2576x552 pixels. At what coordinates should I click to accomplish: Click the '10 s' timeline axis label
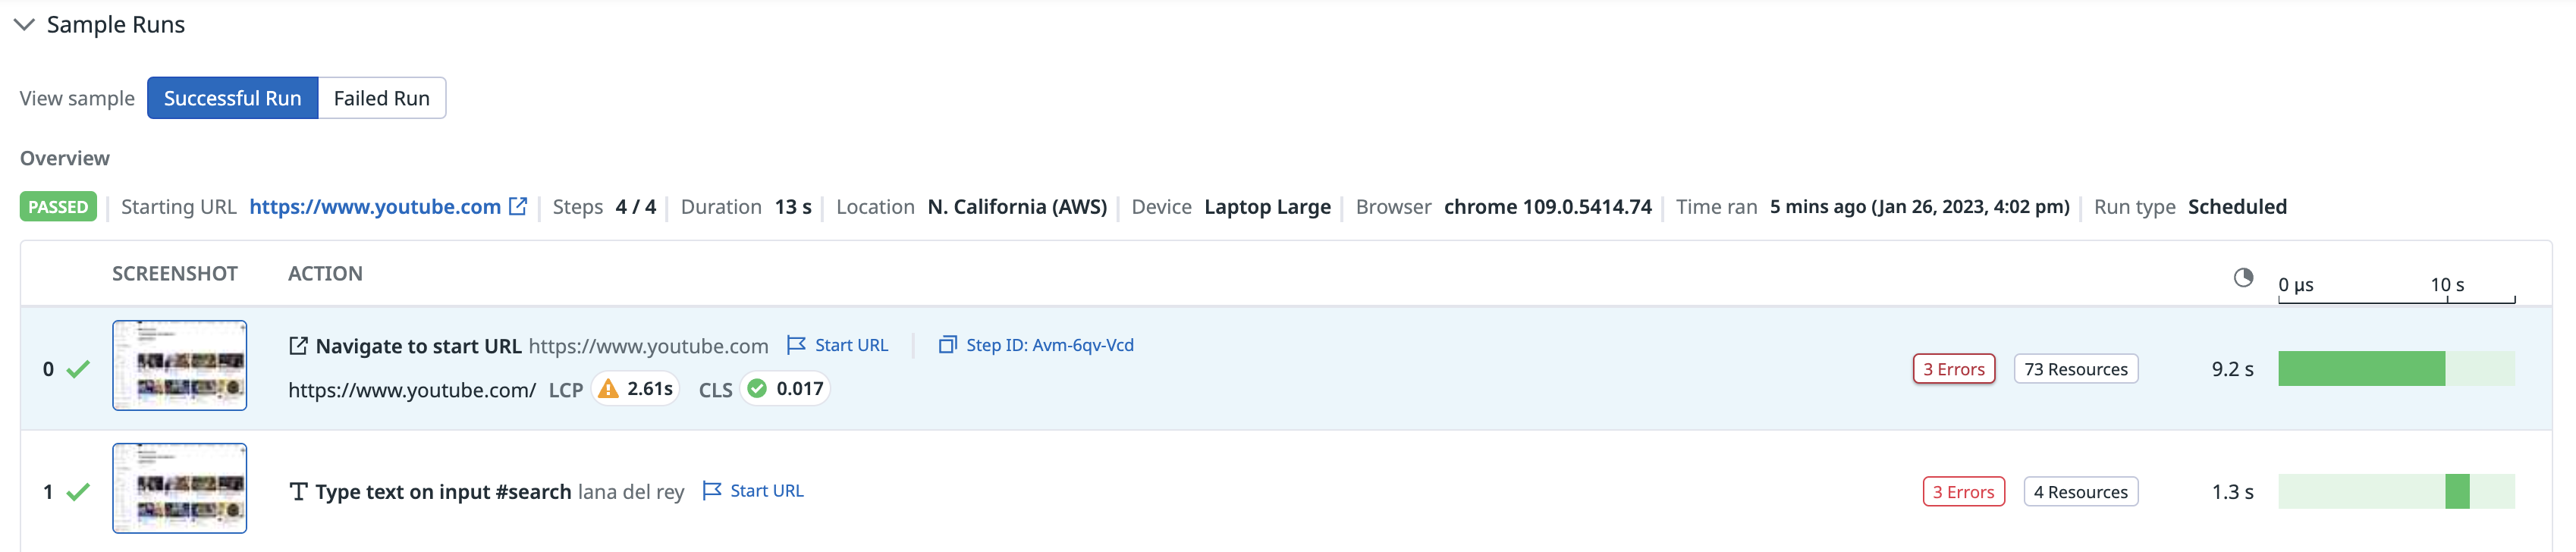2447,285
